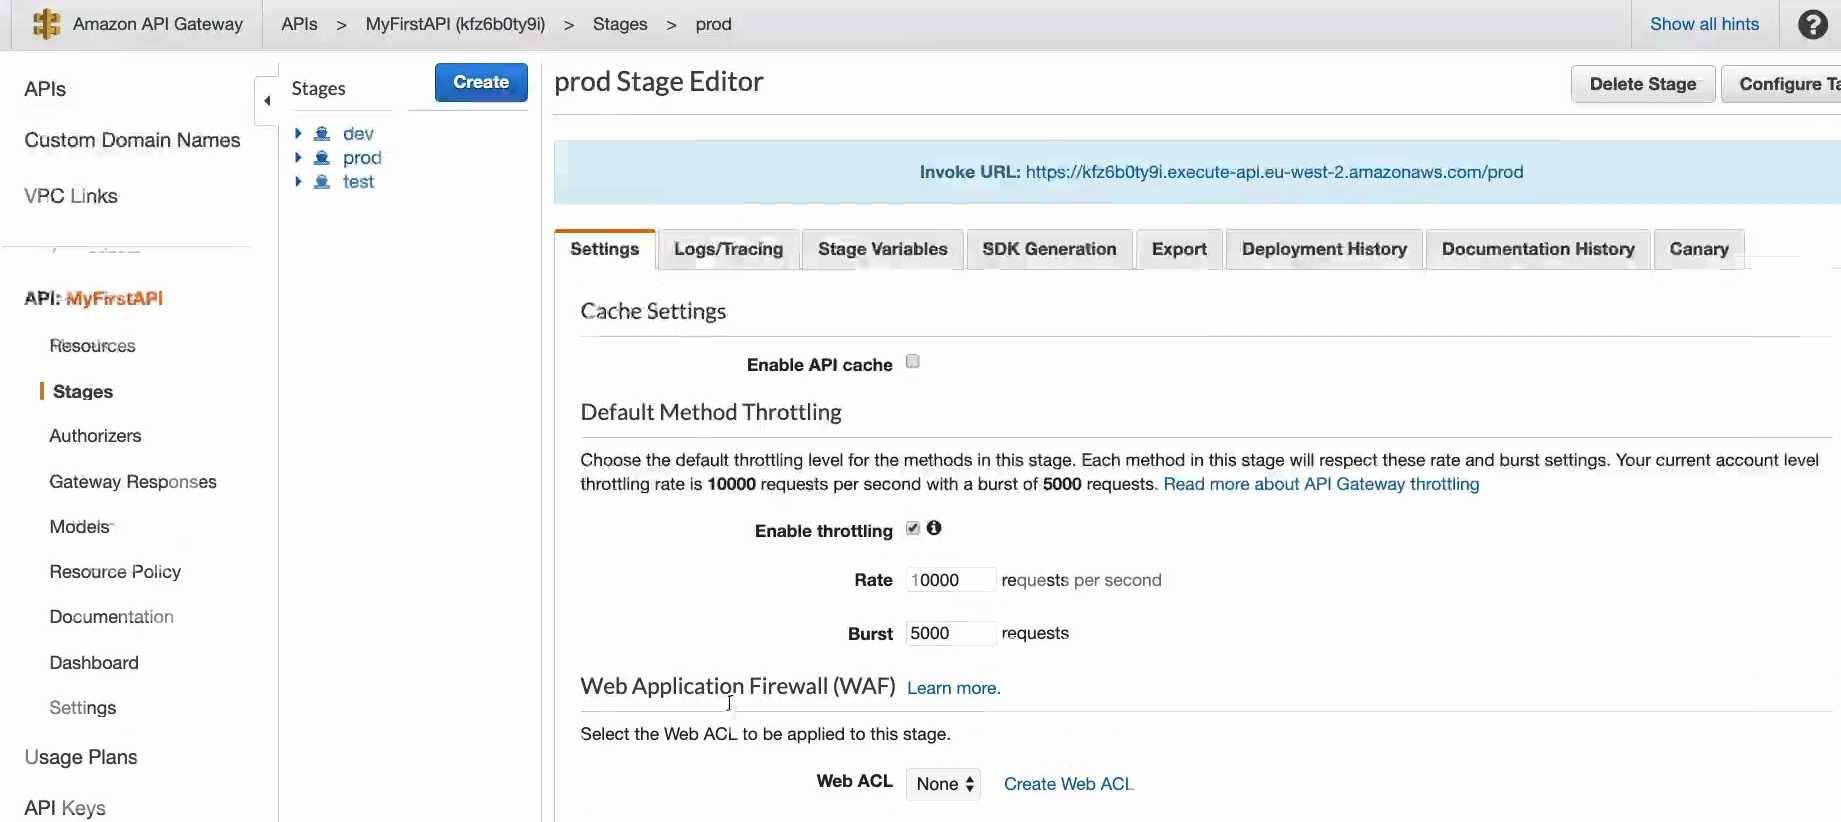Open Gateway Responses in the sidebar
The image size is (1841, 822).
(x=133, y=481)
